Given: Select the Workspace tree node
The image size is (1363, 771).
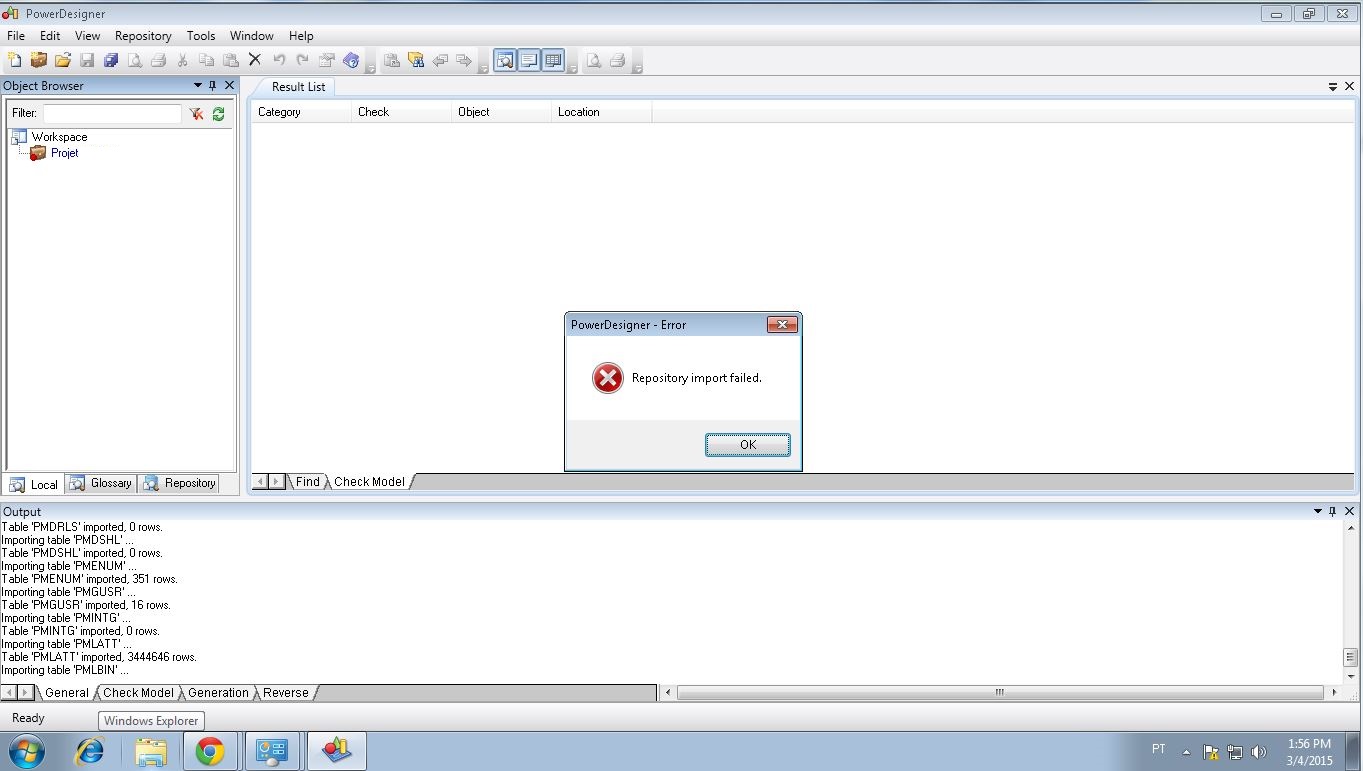Looking at the screenshot, I should pos(59,137).
